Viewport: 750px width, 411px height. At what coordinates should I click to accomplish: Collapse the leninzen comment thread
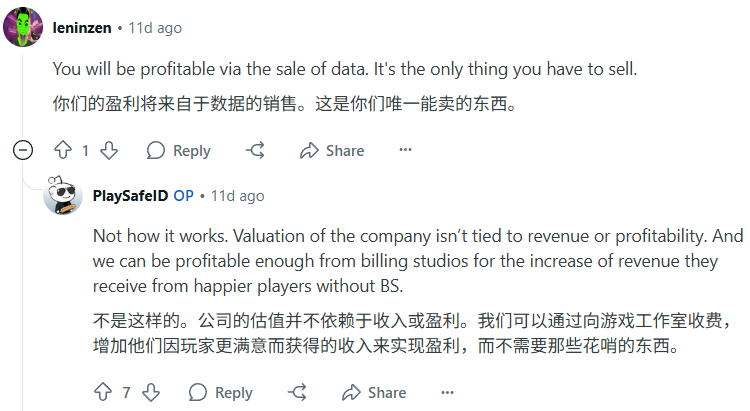23,150
